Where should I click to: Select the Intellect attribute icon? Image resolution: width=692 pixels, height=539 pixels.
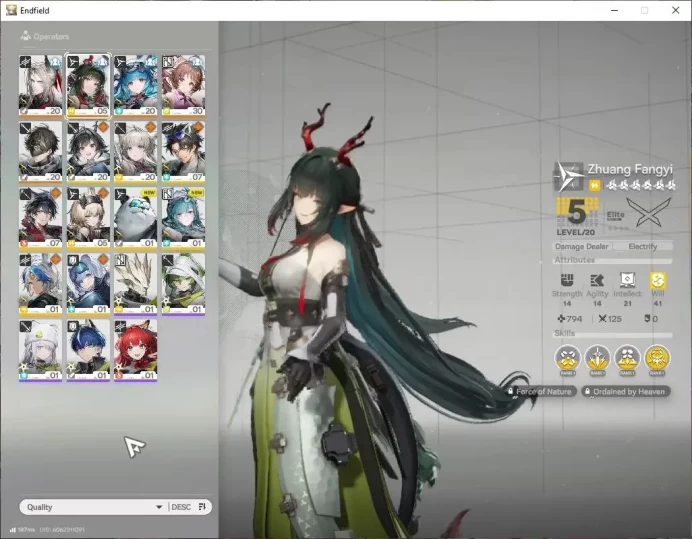[627, 280]
